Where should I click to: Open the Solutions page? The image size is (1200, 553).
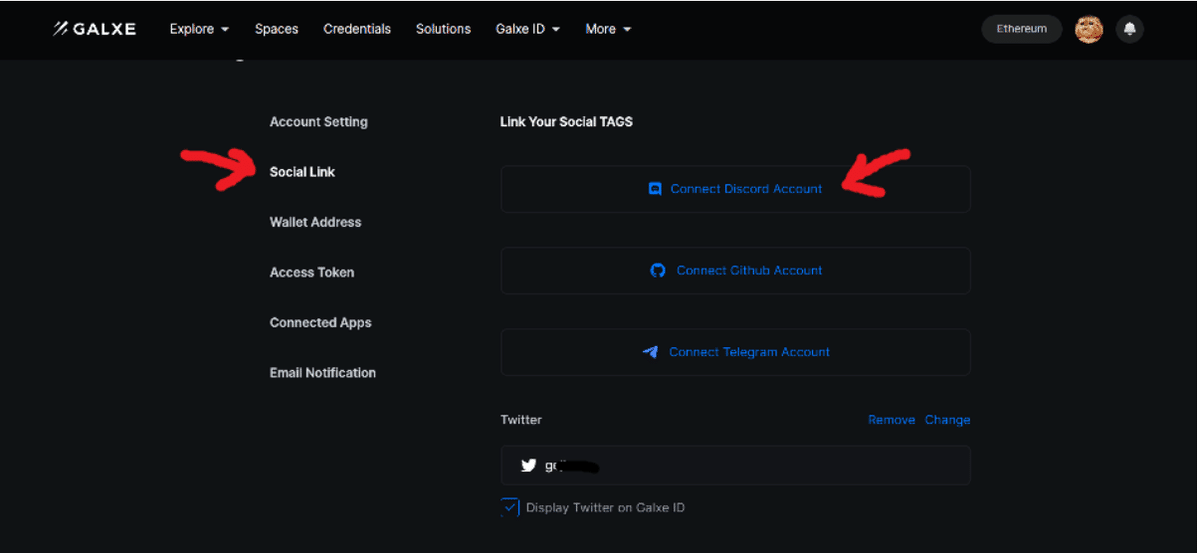[443, 29]
